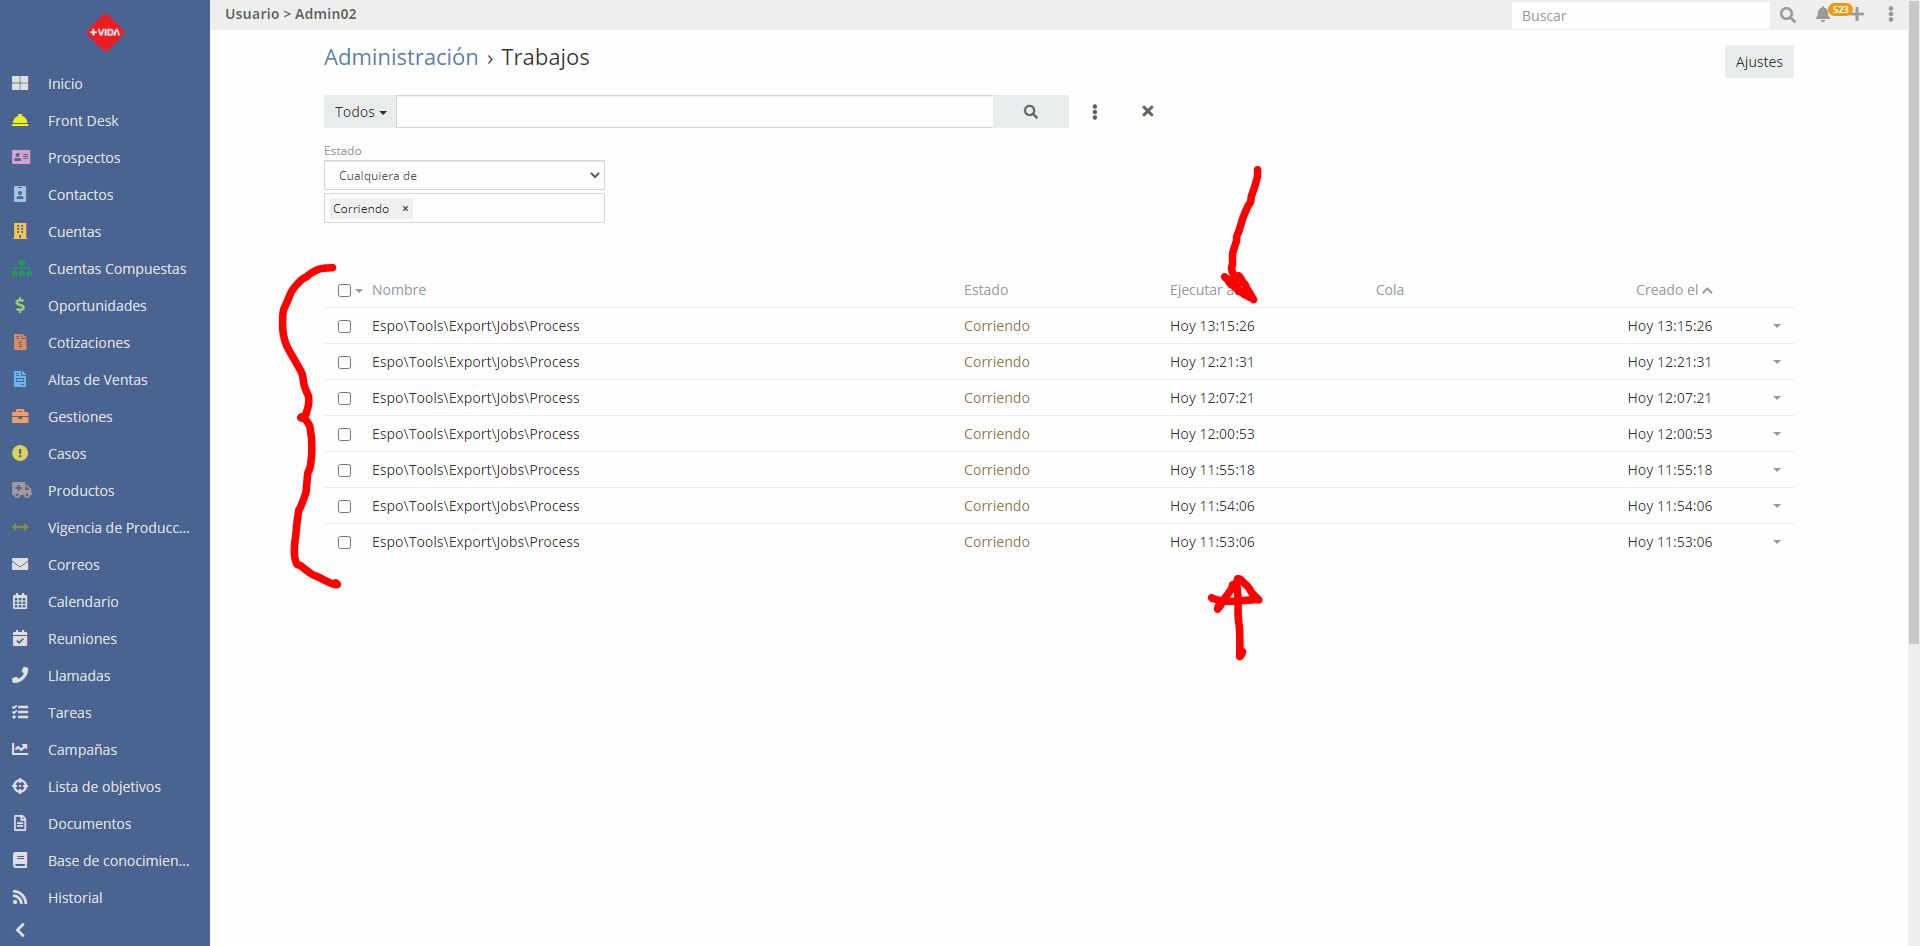Open the notifications bell showing 523
1920x946 pixels.
(x=1822, y=15)
